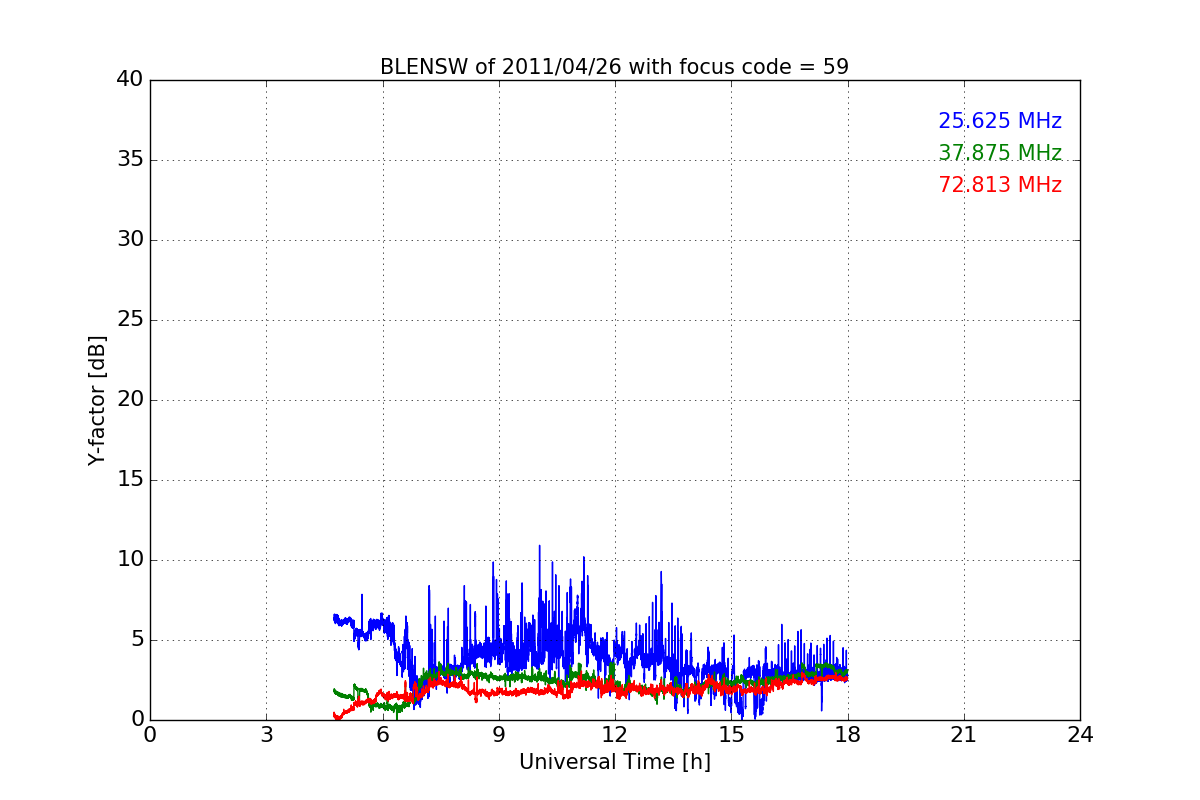
Task: Click the y-axis tick label 20
Action: click(x=130, y=400)
